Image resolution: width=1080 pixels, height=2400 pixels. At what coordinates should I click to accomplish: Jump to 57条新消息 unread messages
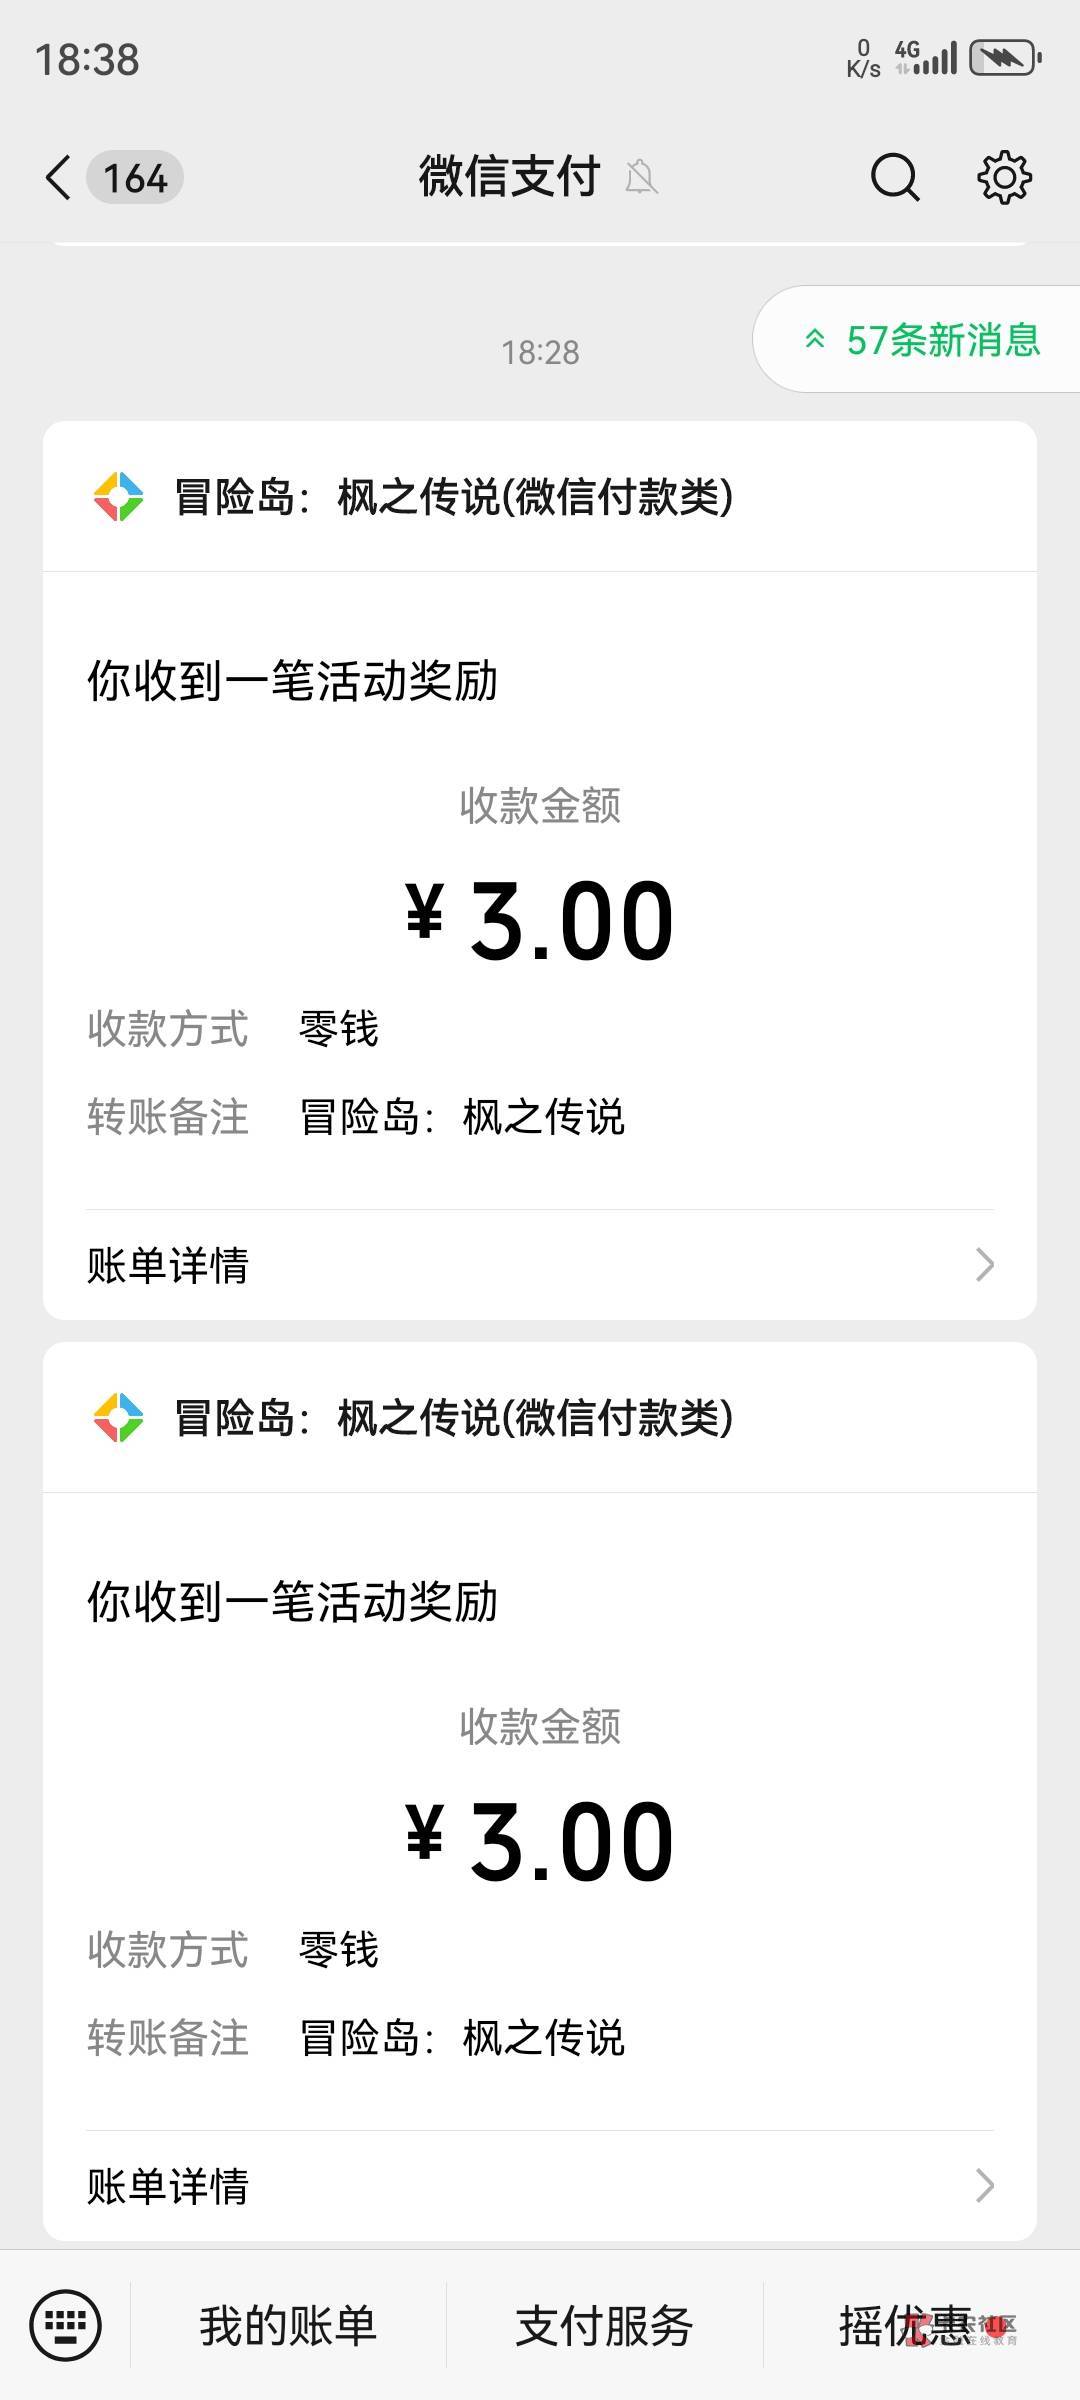click(x=922, y=340)
